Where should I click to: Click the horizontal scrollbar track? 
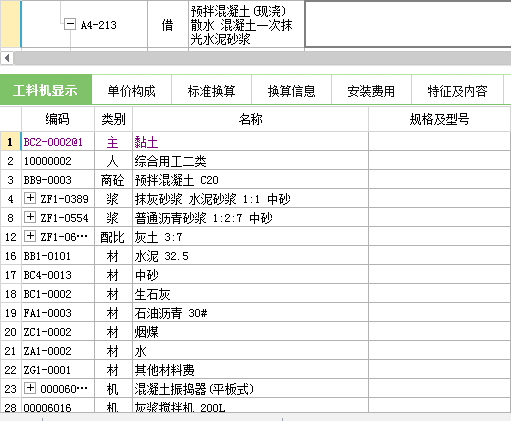pyautogui.click(x=262, y=58)
